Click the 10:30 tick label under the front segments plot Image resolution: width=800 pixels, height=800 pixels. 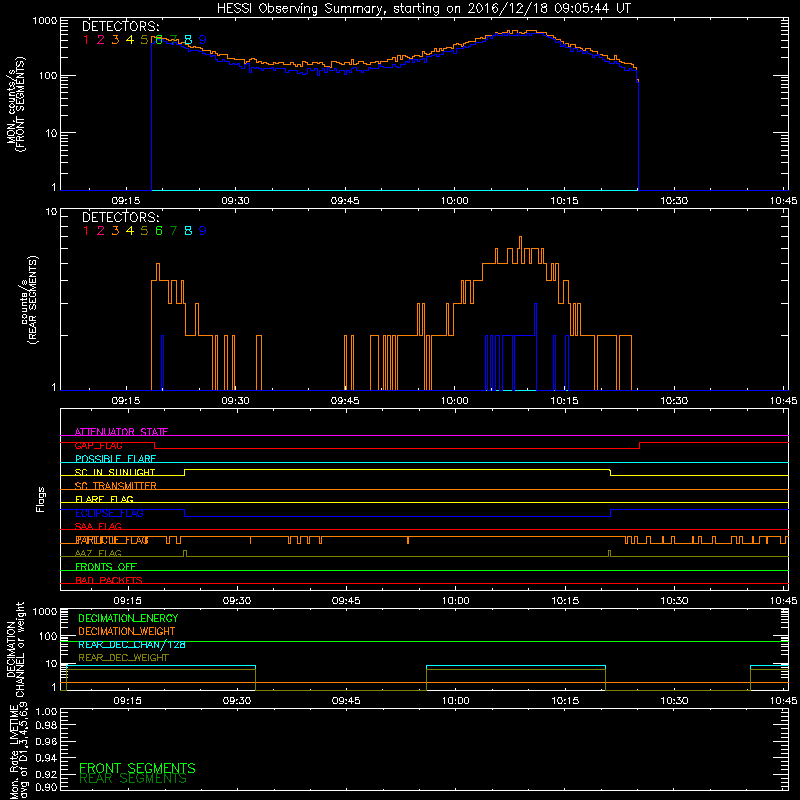[x=674, y=201]
